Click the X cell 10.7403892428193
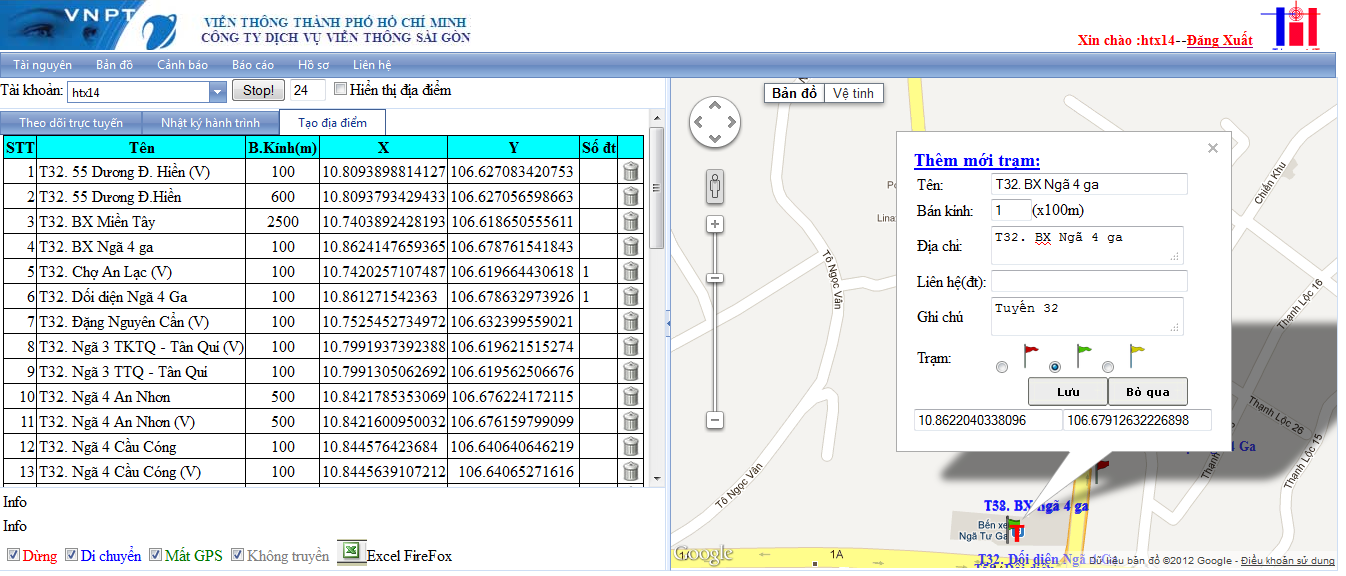 point(383,222)
